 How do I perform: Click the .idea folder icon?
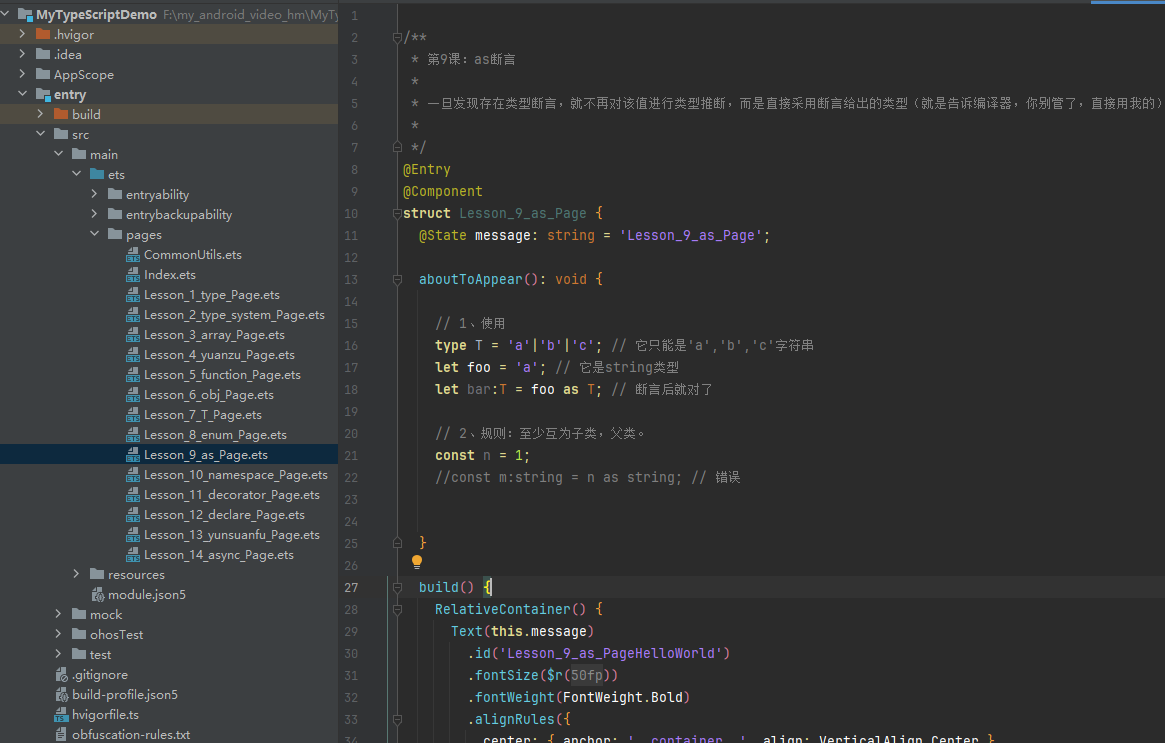(43, 54)
